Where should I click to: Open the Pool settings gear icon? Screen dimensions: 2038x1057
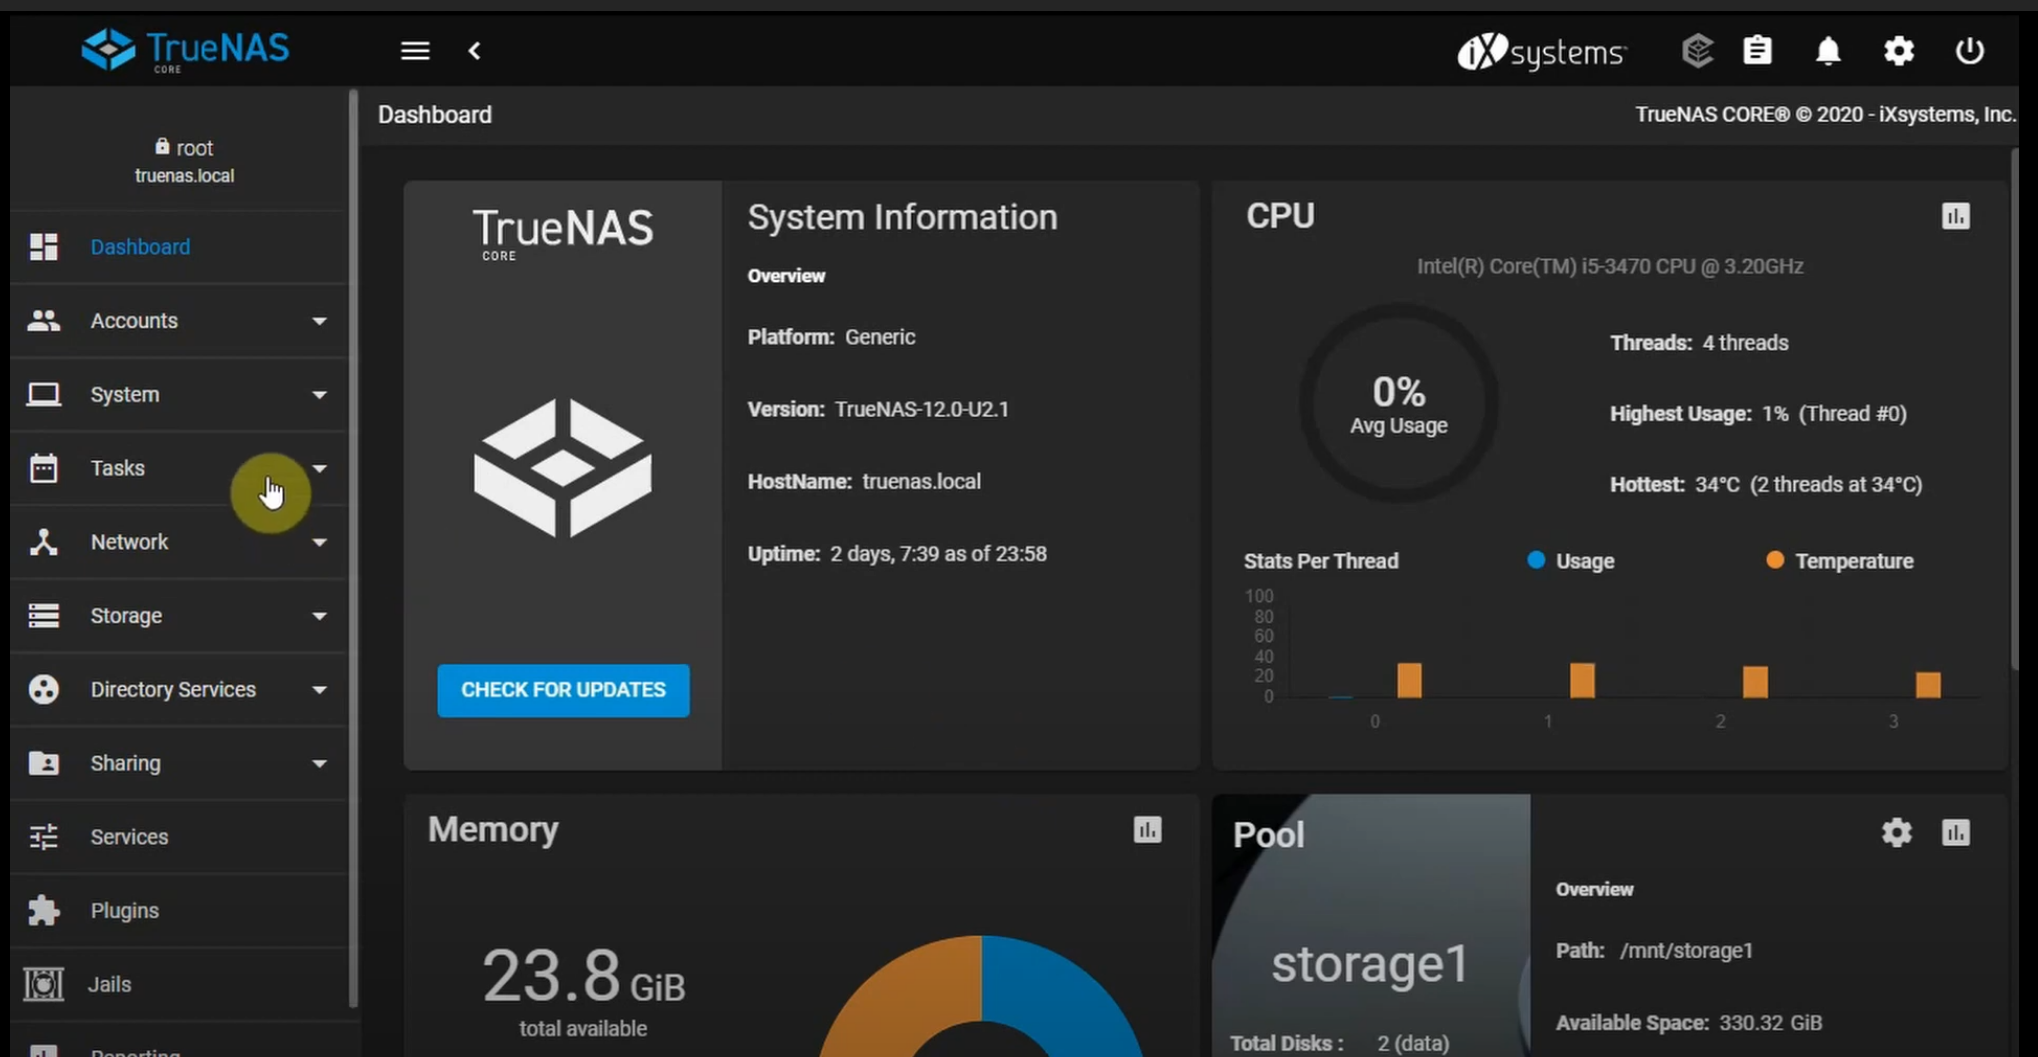pyautogui.click(x=1895, y=832)
